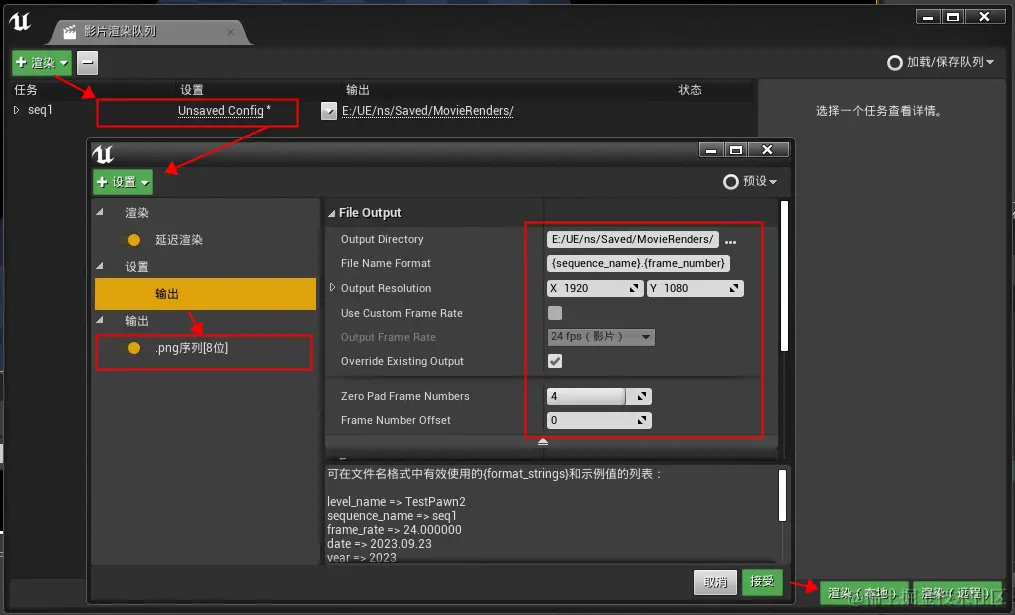Click the Unreal Engine logo in main window
This screenshot has height=615, width=1015.
(20, 21)
